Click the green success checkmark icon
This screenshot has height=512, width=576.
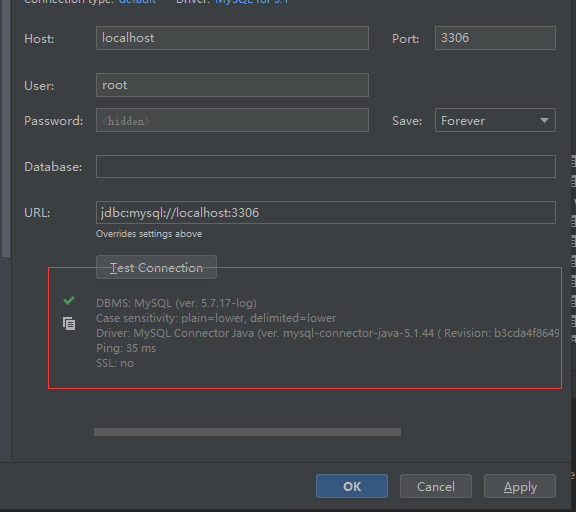coord(69,301)
